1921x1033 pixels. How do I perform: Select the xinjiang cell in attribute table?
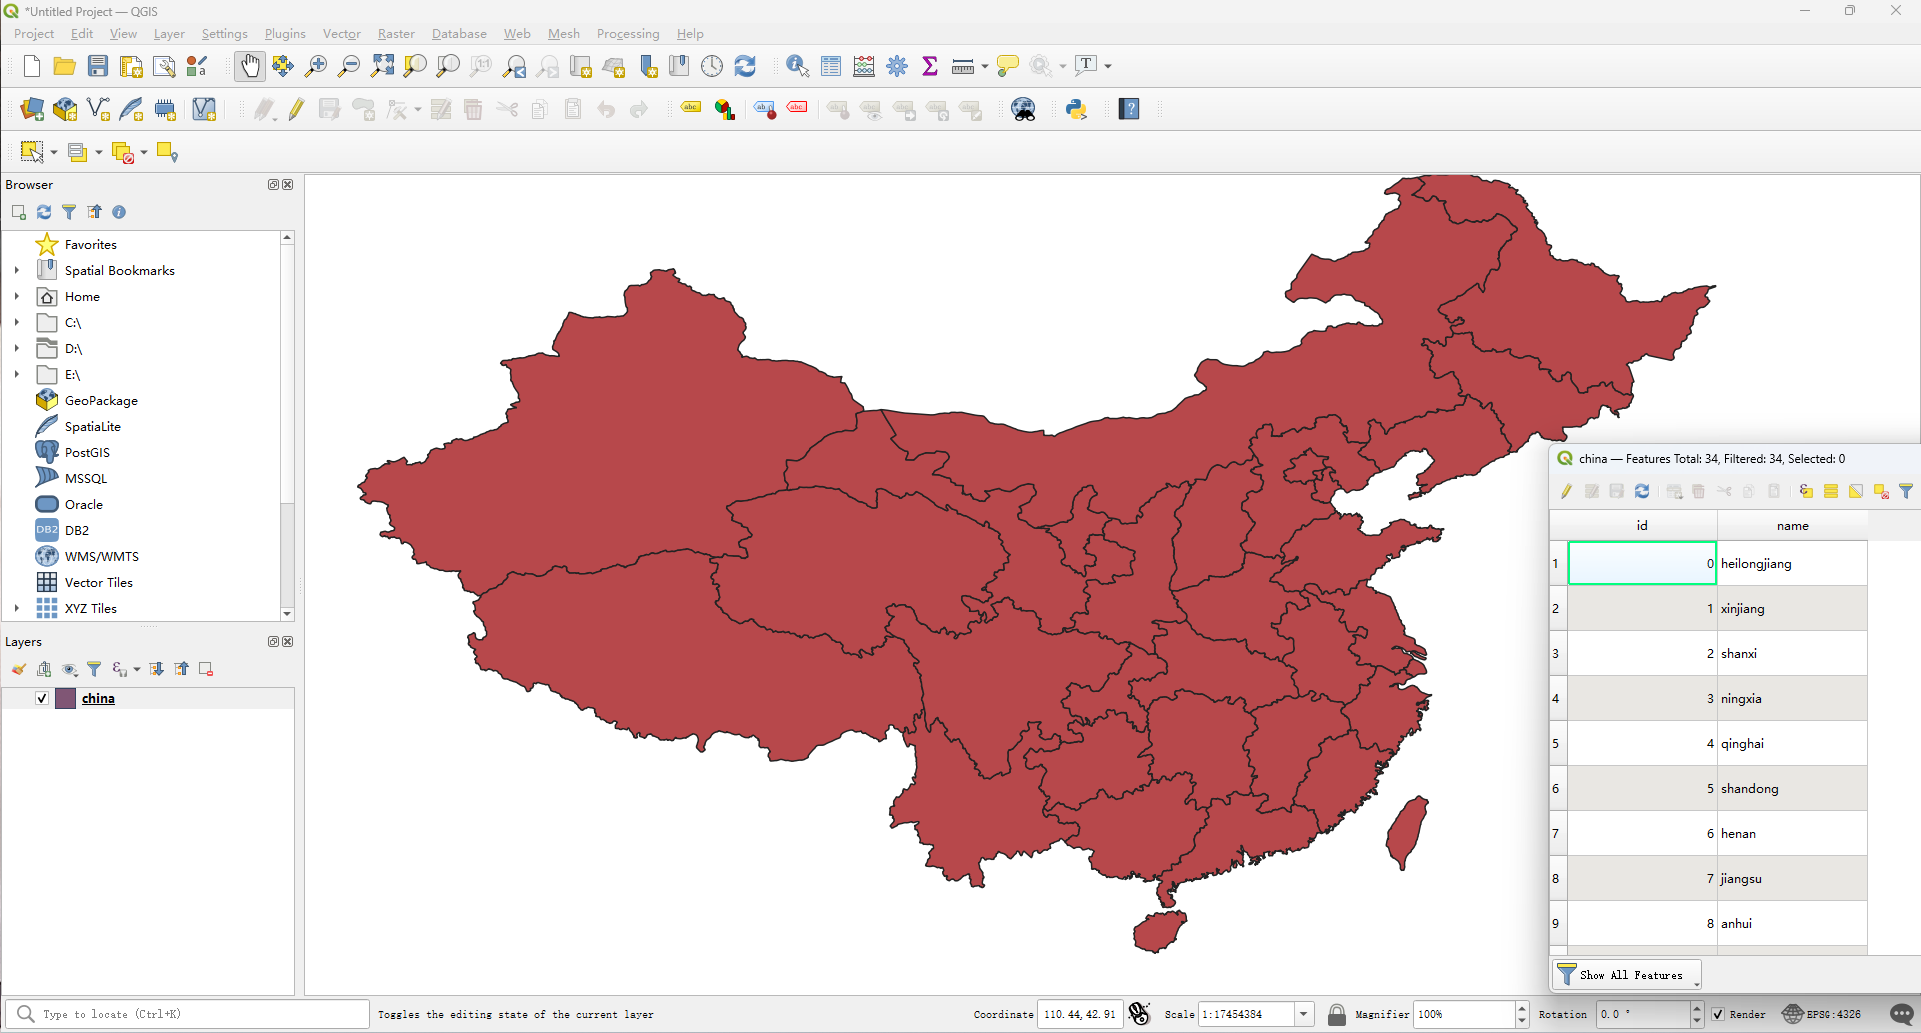click(x=1792, y=608)
